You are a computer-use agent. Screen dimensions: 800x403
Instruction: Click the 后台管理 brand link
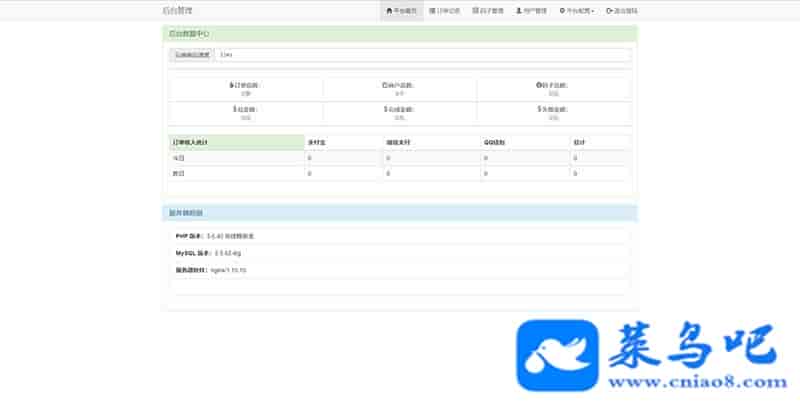click(x=177, y=11)
